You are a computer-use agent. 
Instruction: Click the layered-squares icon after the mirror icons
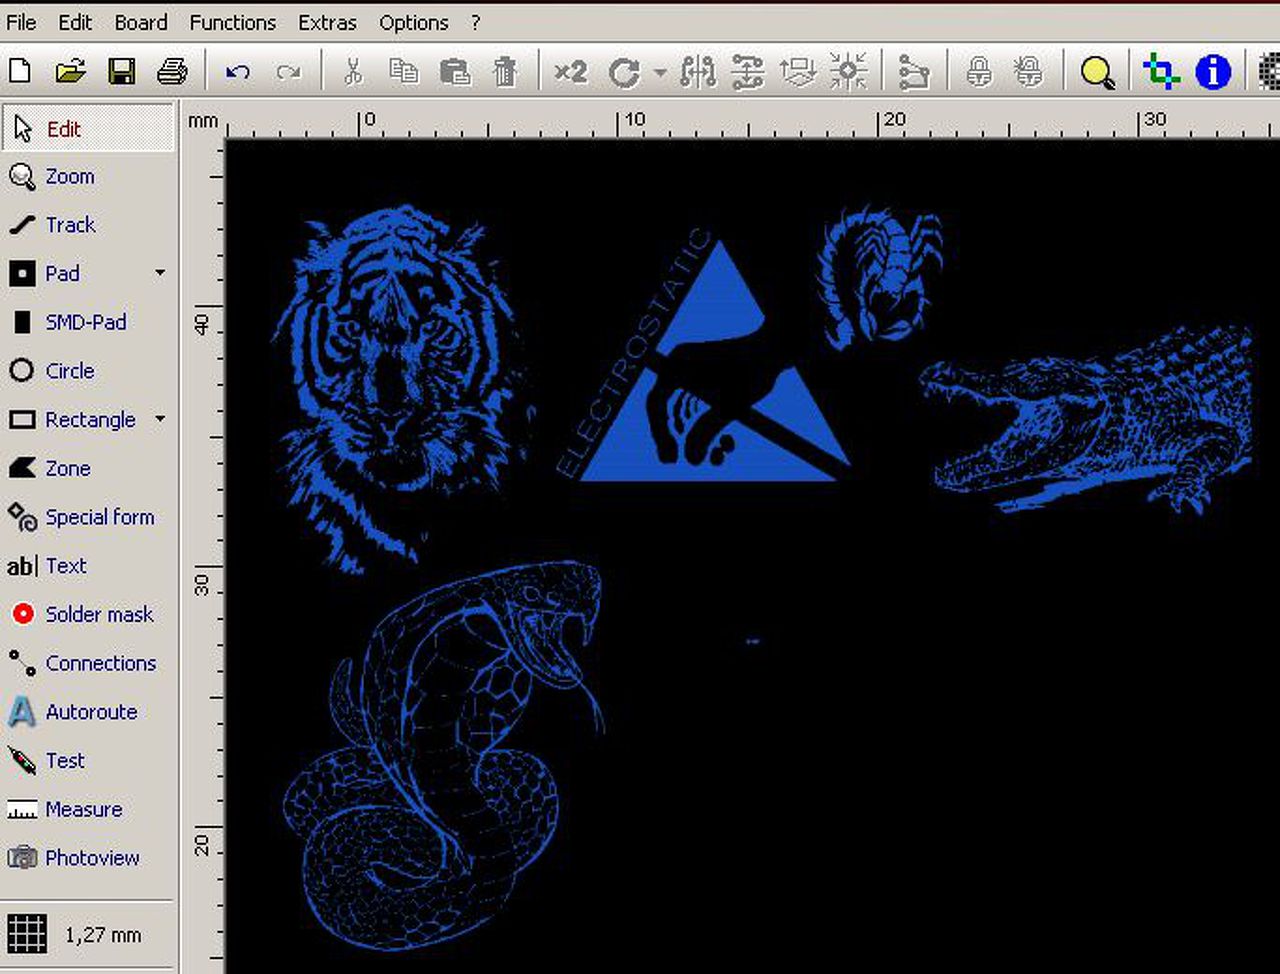coord(798,71)
